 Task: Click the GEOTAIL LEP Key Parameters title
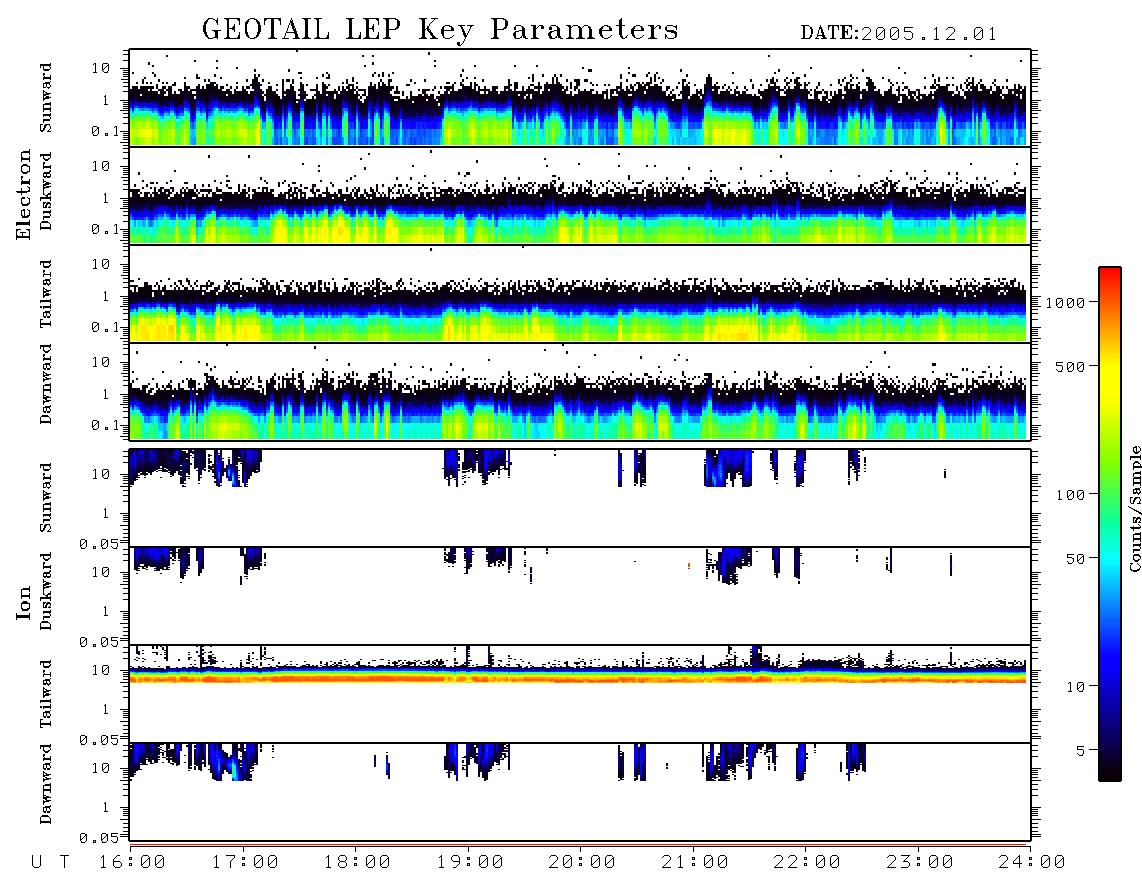pyautogui.click(x=440, y=30)
